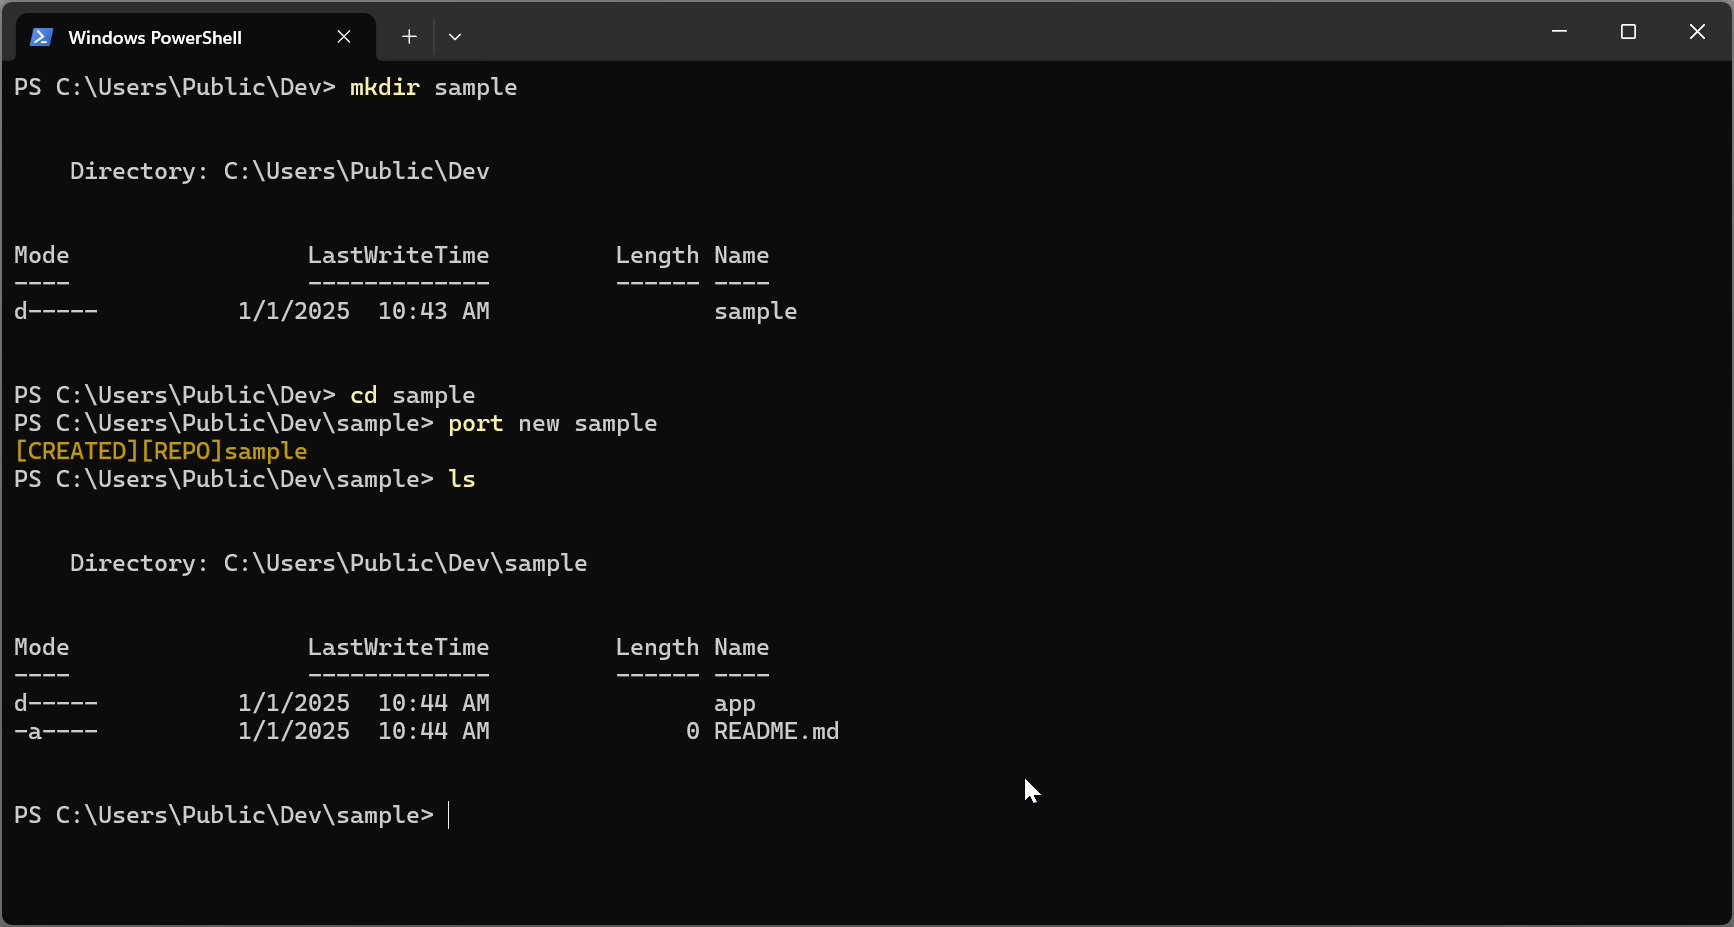Click the README.md file length value 0
1734x927 pixels.
pyautogui.click(x=692, y=732)
